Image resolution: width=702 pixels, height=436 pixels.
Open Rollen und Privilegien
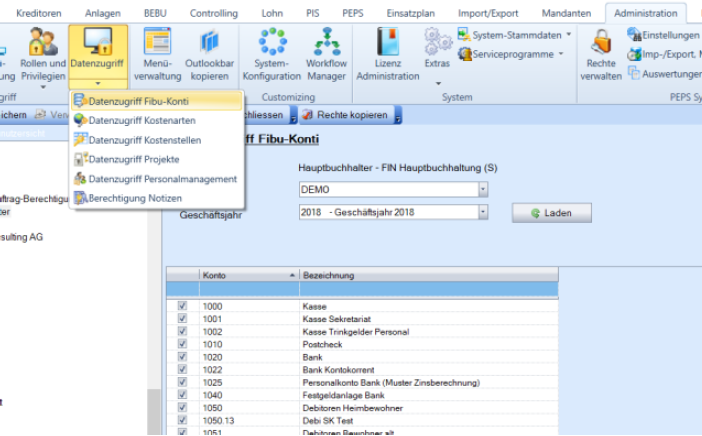(43, 55)
